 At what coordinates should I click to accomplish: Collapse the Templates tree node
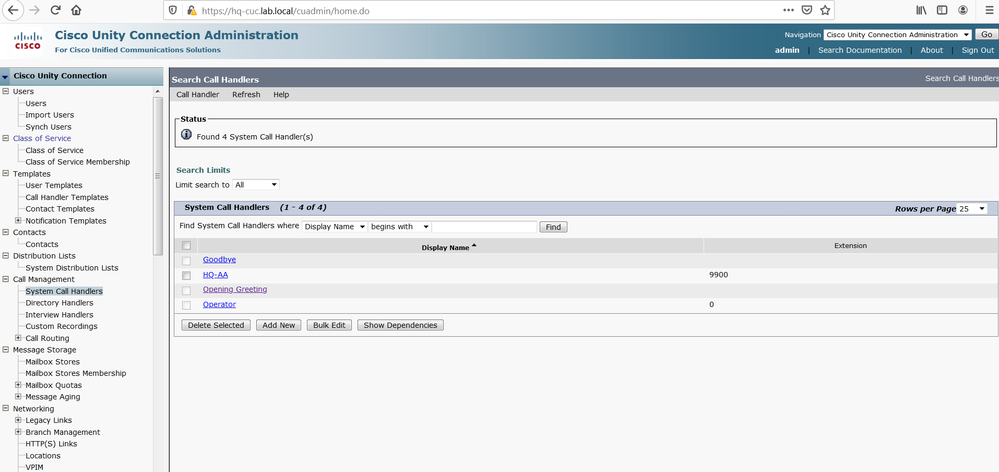coord(6,173)
